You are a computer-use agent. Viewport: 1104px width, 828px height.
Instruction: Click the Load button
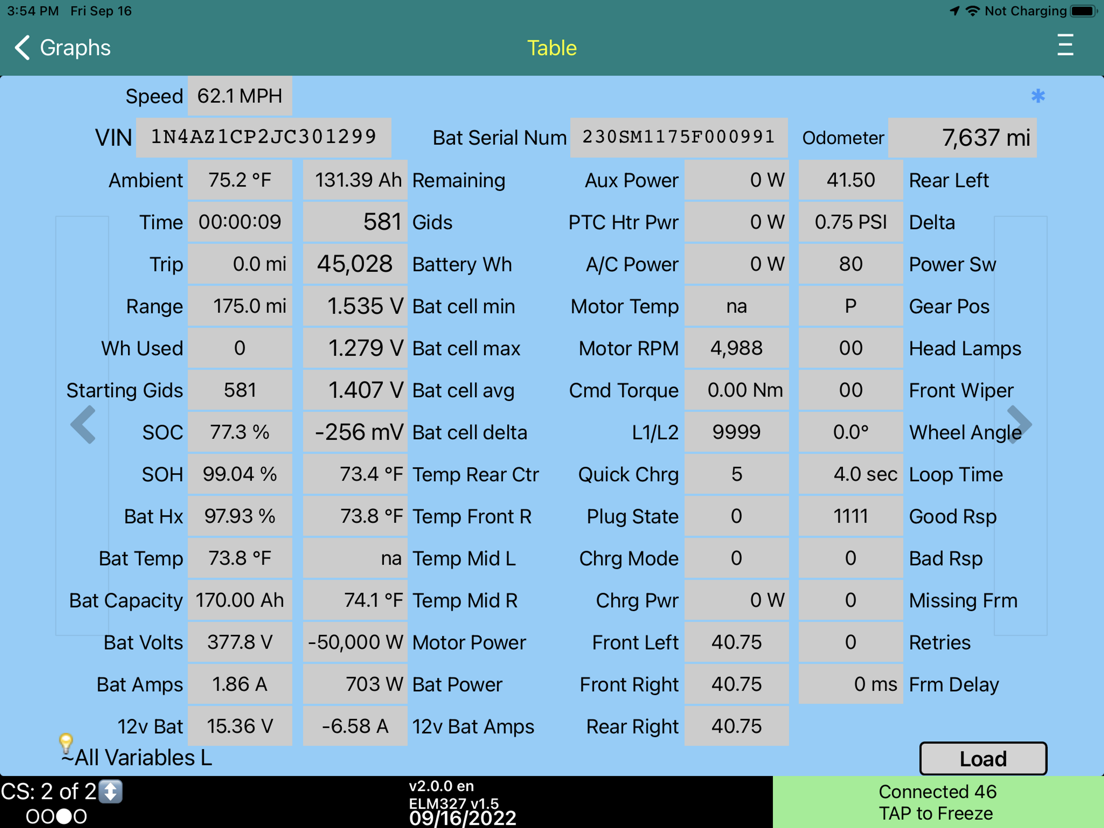coord(983,759)
